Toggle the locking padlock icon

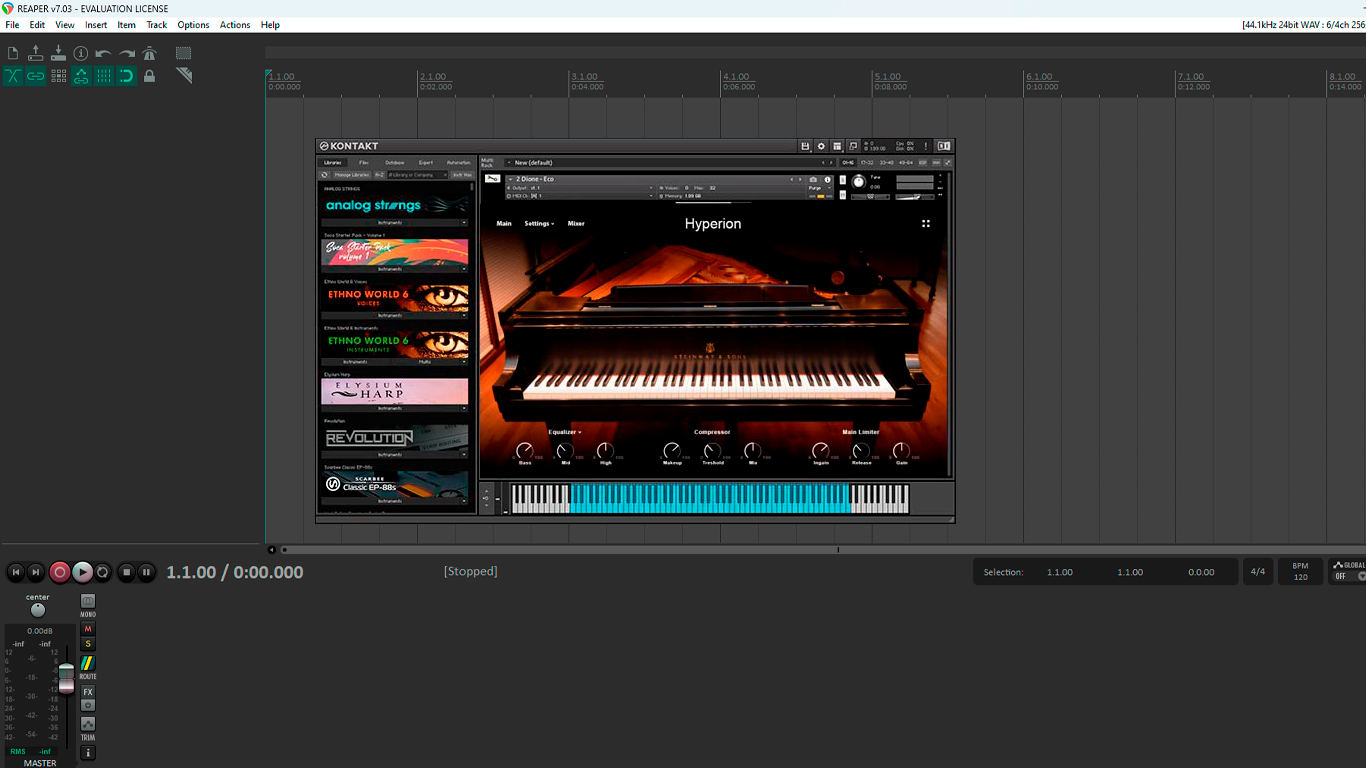[x=149, y=76]
